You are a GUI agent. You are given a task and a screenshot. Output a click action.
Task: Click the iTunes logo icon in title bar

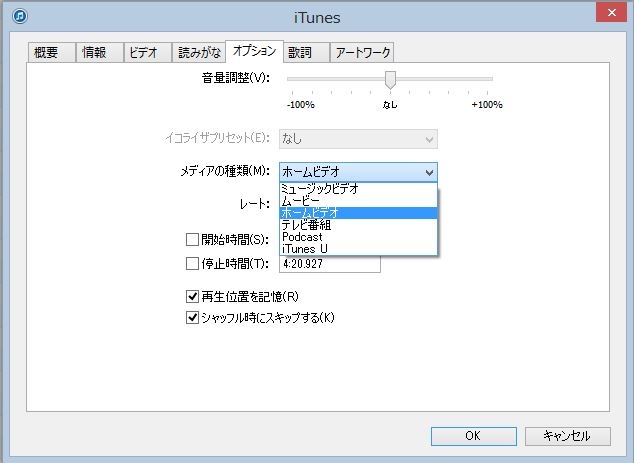[20, 17]
